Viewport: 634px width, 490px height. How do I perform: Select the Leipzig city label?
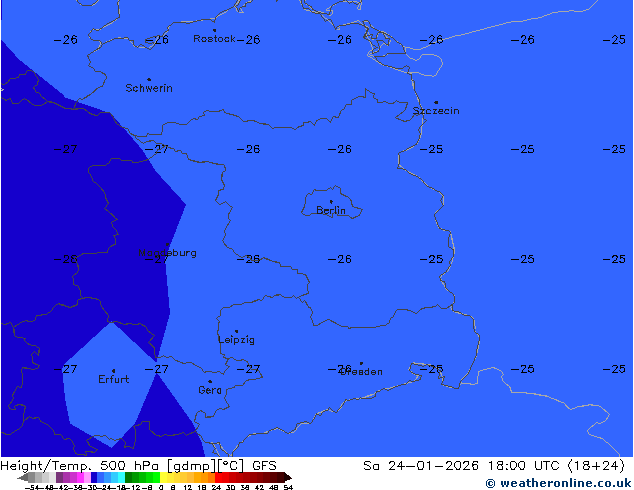pos(237,340)
